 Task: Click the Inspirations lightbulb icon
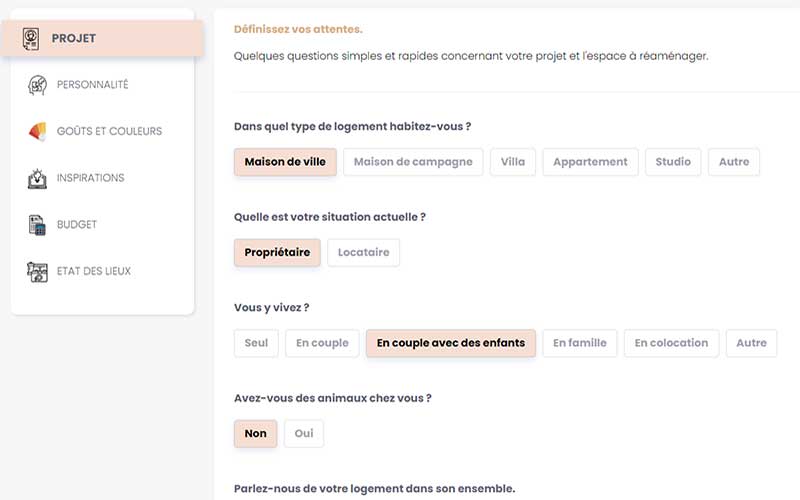tap(37, 178)
